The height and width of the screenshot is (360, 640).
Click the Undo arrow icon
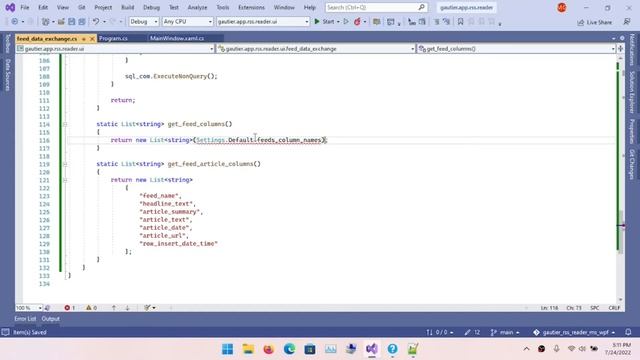pos(96,22)
